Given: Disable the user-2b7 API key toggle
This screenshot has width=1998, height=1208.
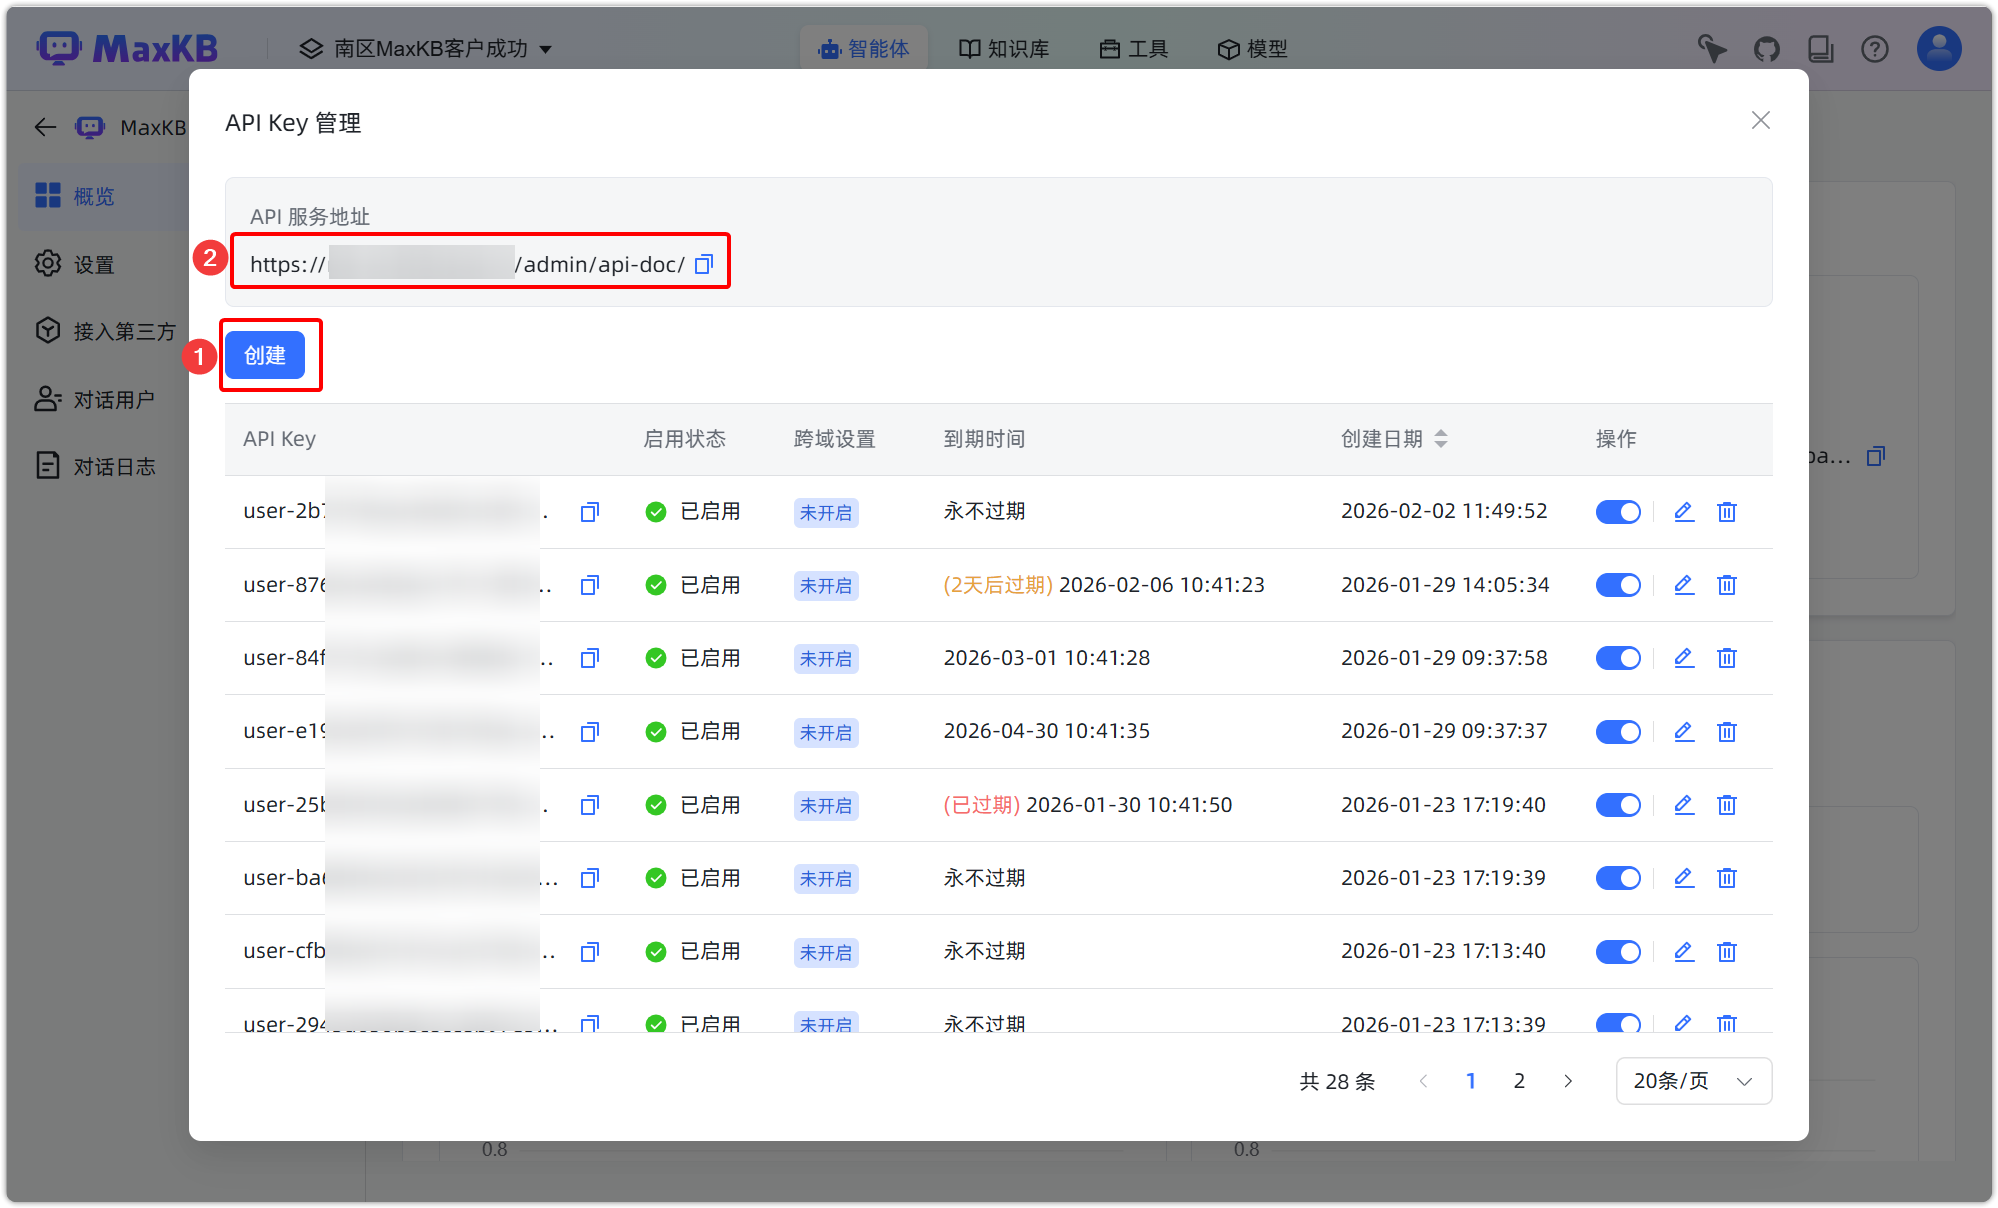Looking at the screenshot, I should pyautogui.click(x=1618, y=512).
